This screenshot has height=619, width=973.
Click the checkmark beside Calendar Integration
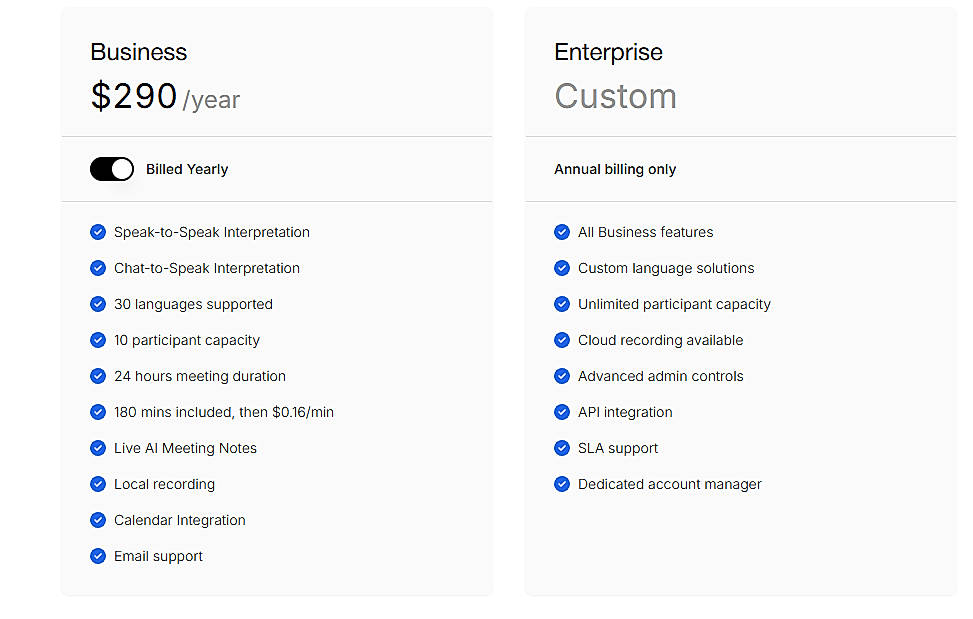pyautogui.click(x=98, y=520)
